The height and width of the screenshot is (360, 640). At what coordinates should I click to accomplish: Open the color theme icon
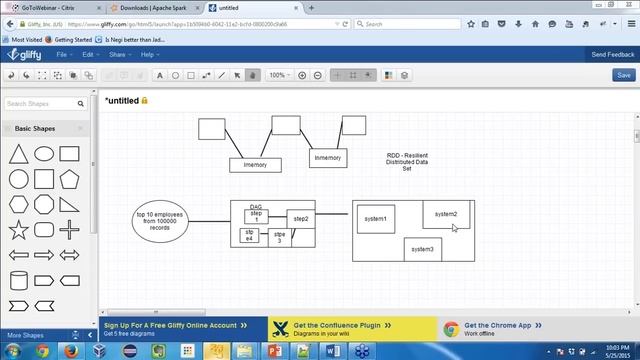pos(389,76)
